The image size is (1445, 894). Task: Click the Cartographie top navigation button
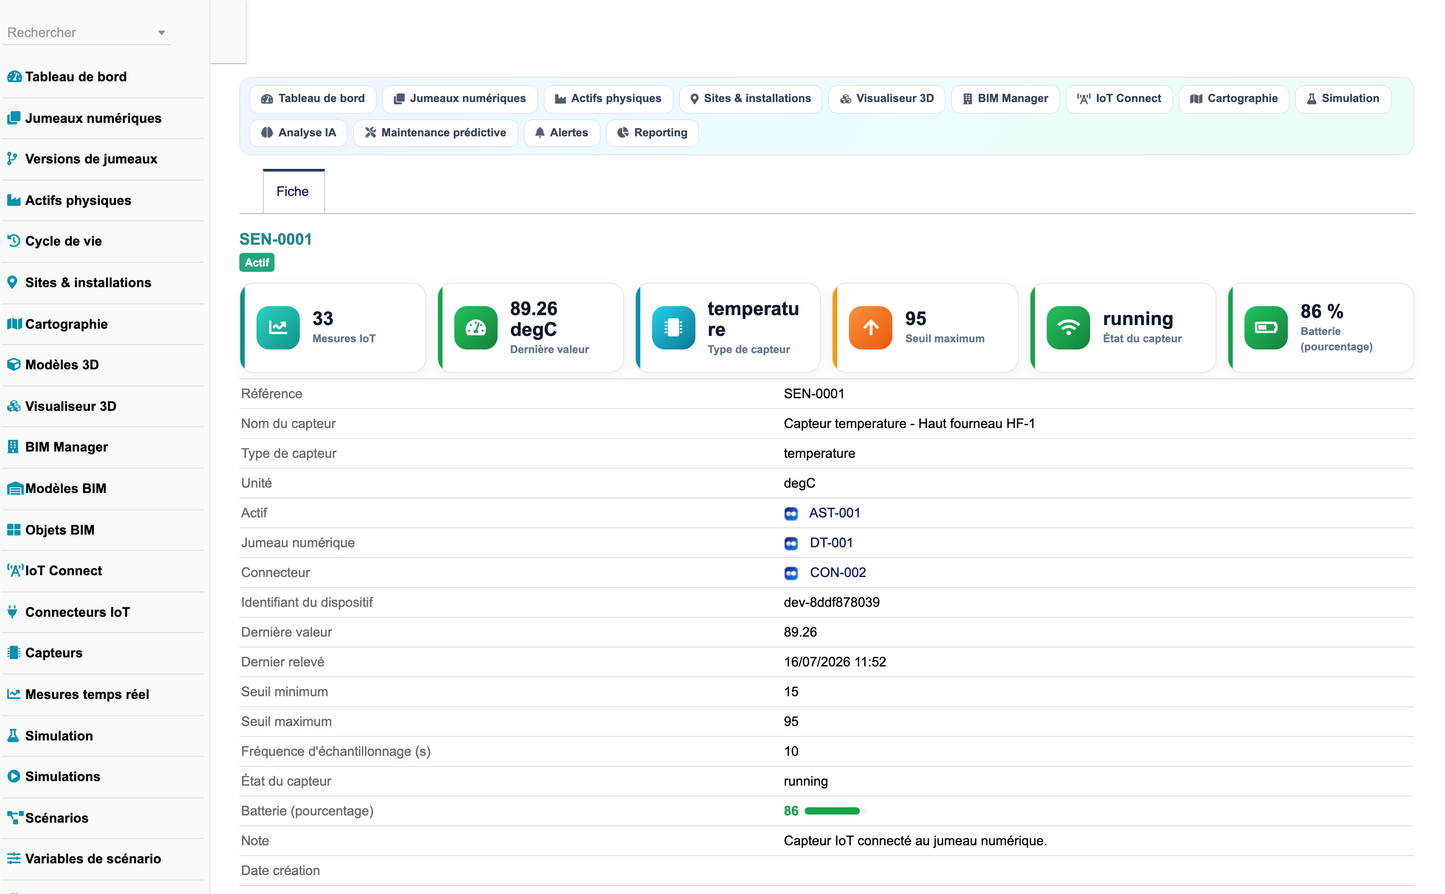[x=1234, y=99]
